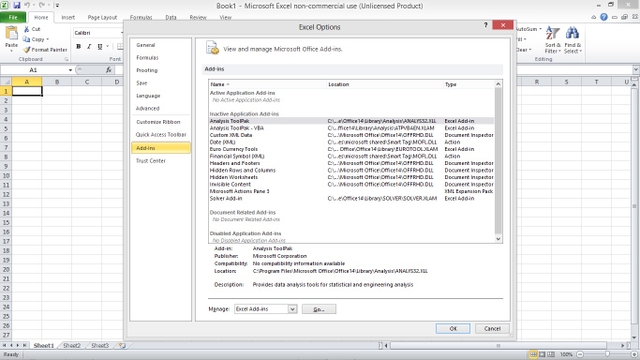Viewport: 640px width, 360px height.
Task: Open the File tab
Action: [13, 17]
